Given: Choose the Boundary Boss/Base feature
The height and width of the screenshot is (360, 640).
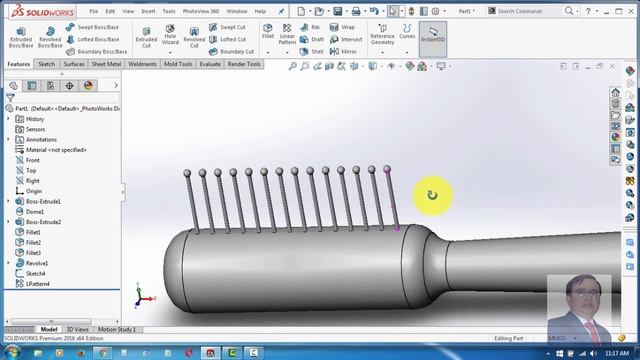Looking at the screenshot, I should click(x=96, y=51).
